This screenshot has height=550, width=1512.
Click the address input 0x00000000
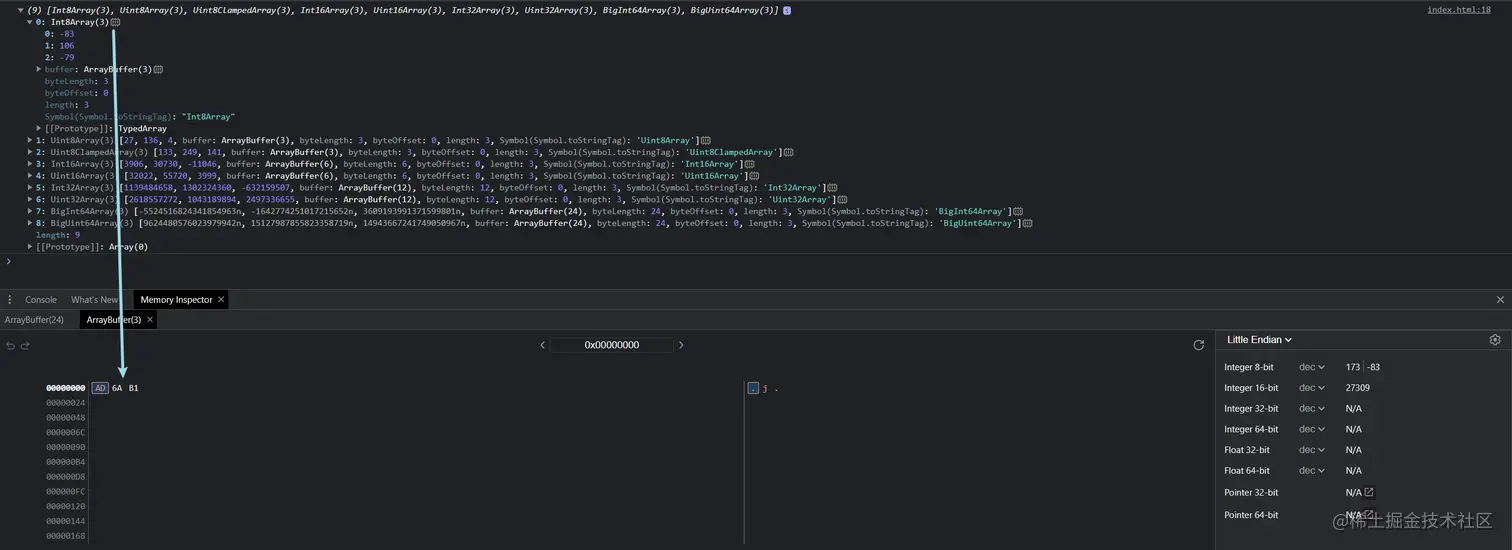tap(612, 345)
